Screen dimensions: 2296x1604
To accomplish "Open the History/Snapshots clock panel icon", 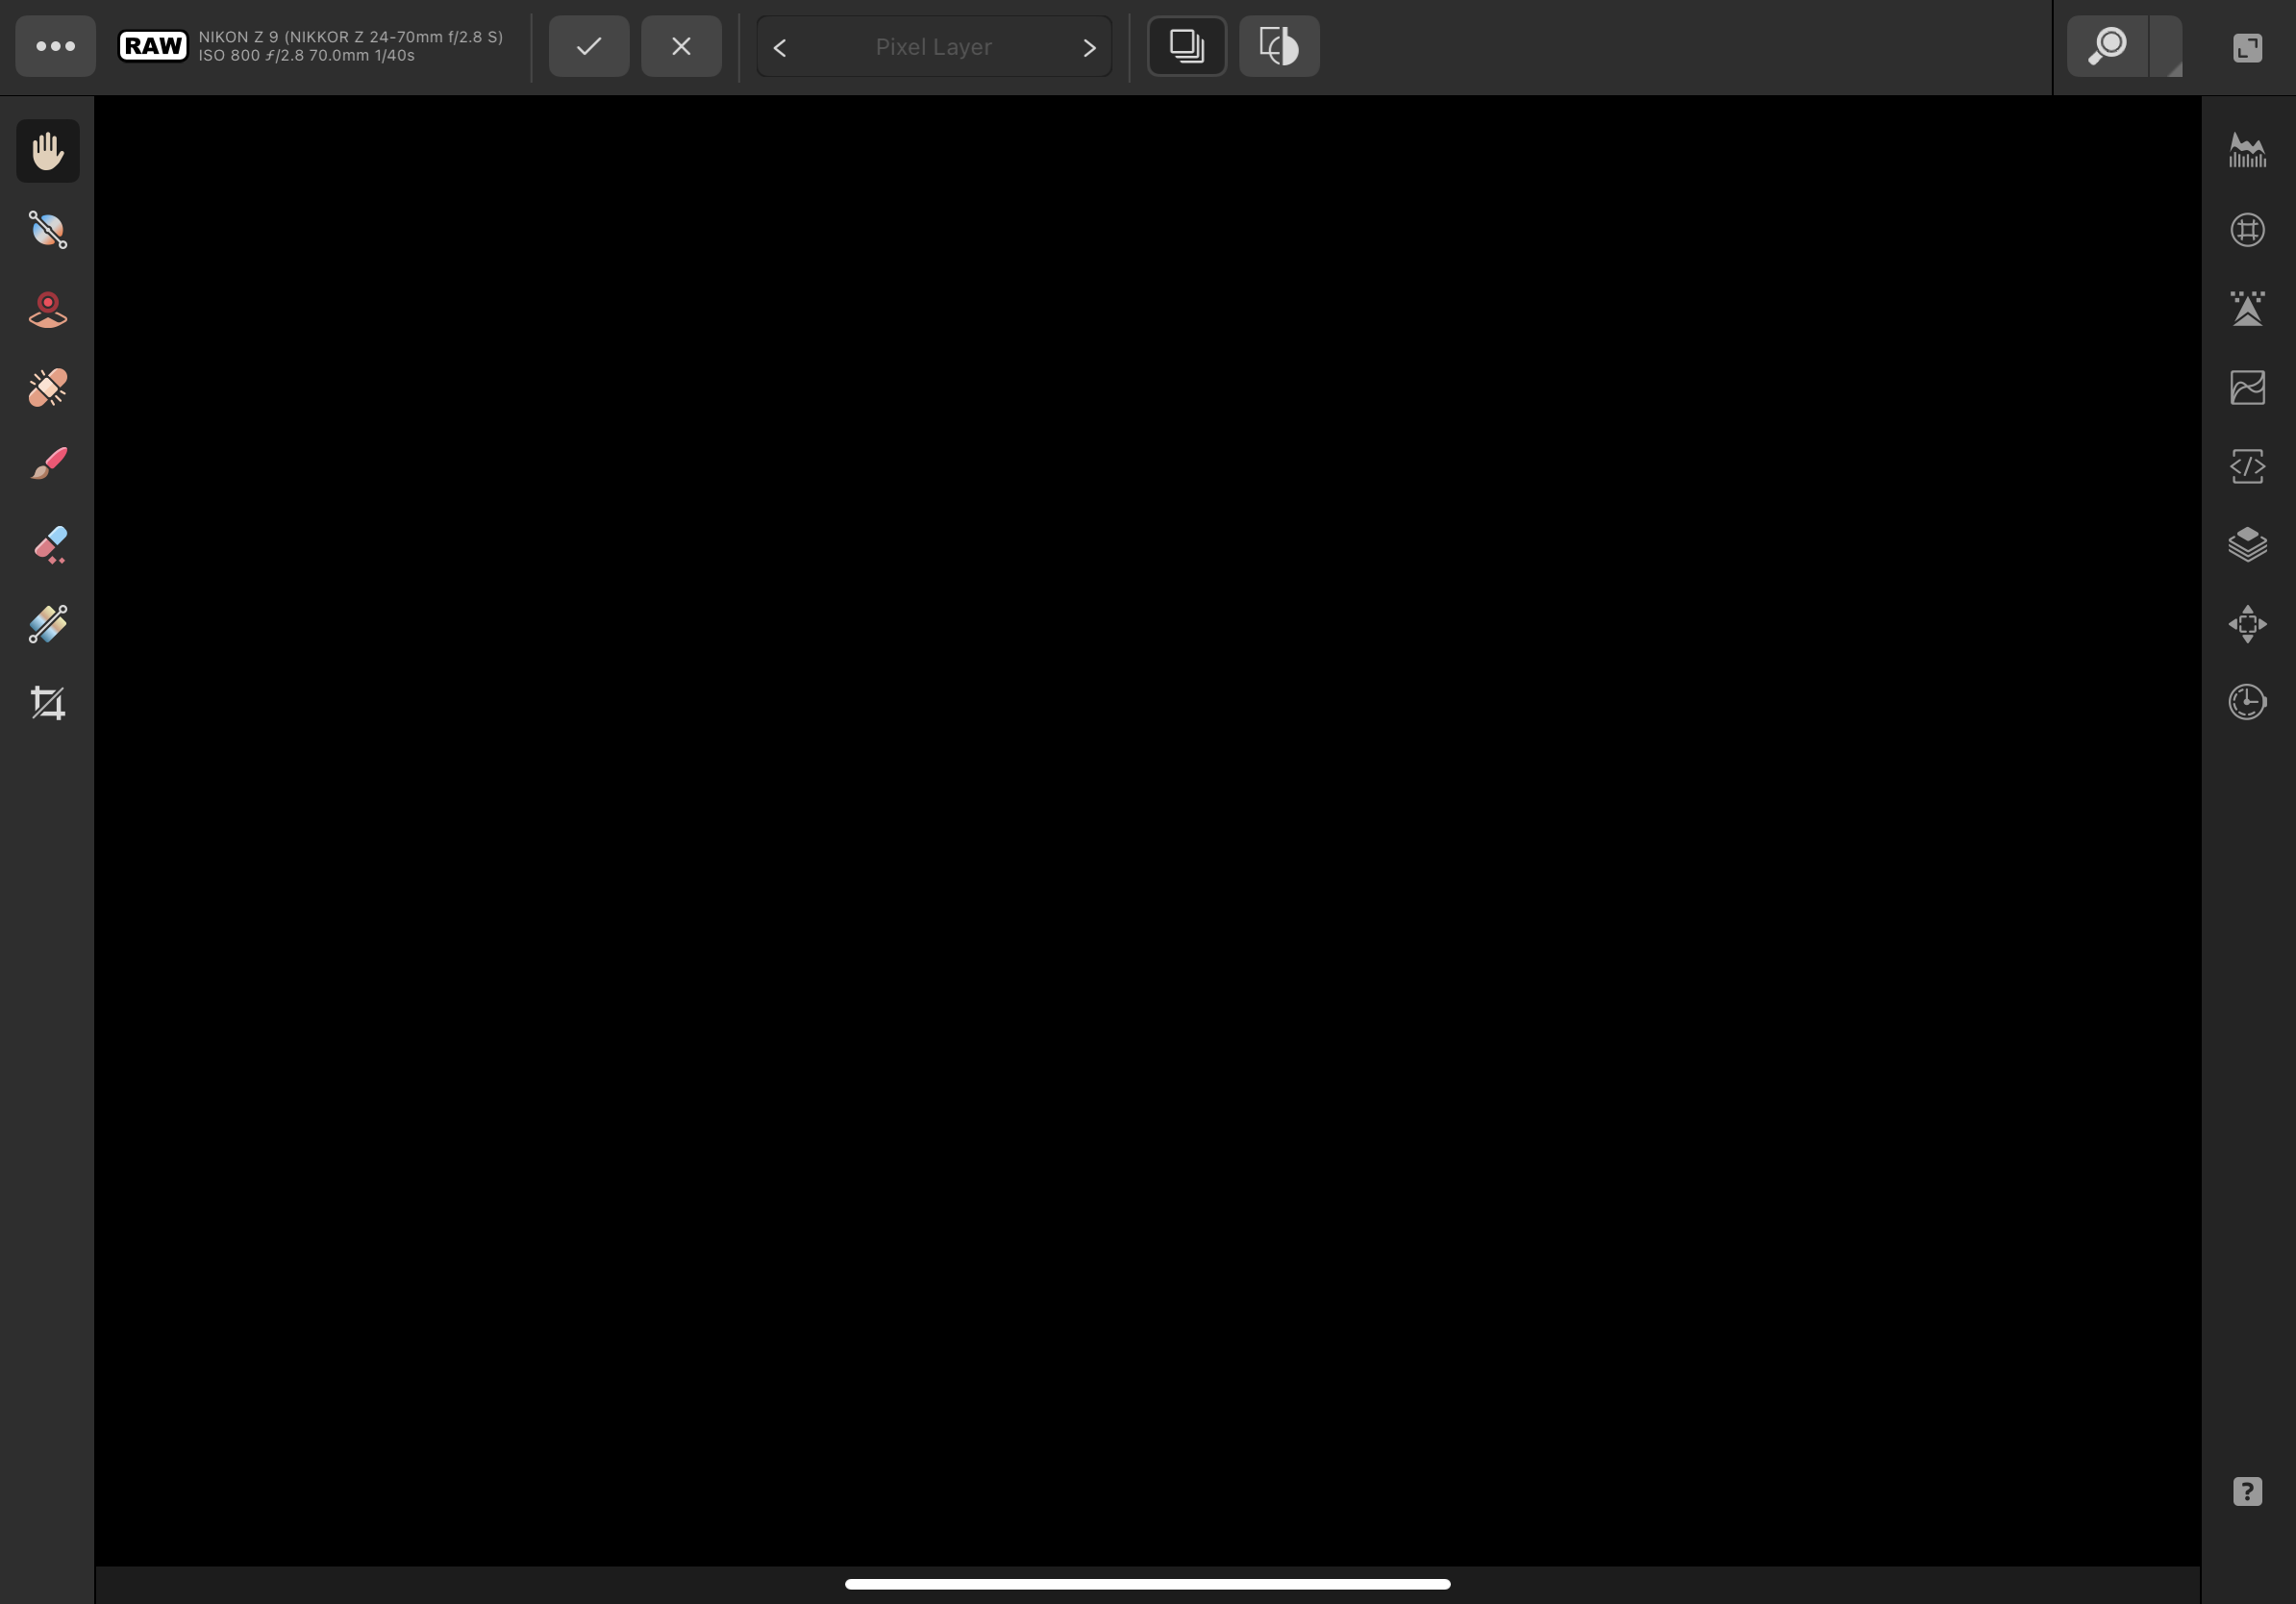I will tap(2247, 702).
